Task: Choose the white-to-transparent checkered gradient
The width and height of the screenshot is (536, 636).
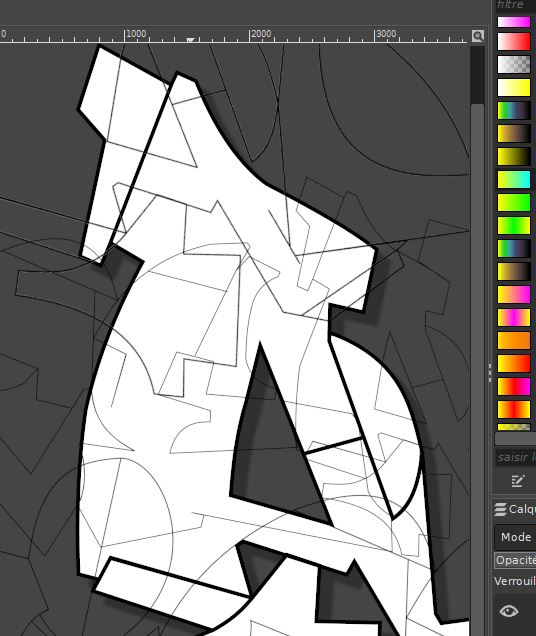Action: (514, 64)
